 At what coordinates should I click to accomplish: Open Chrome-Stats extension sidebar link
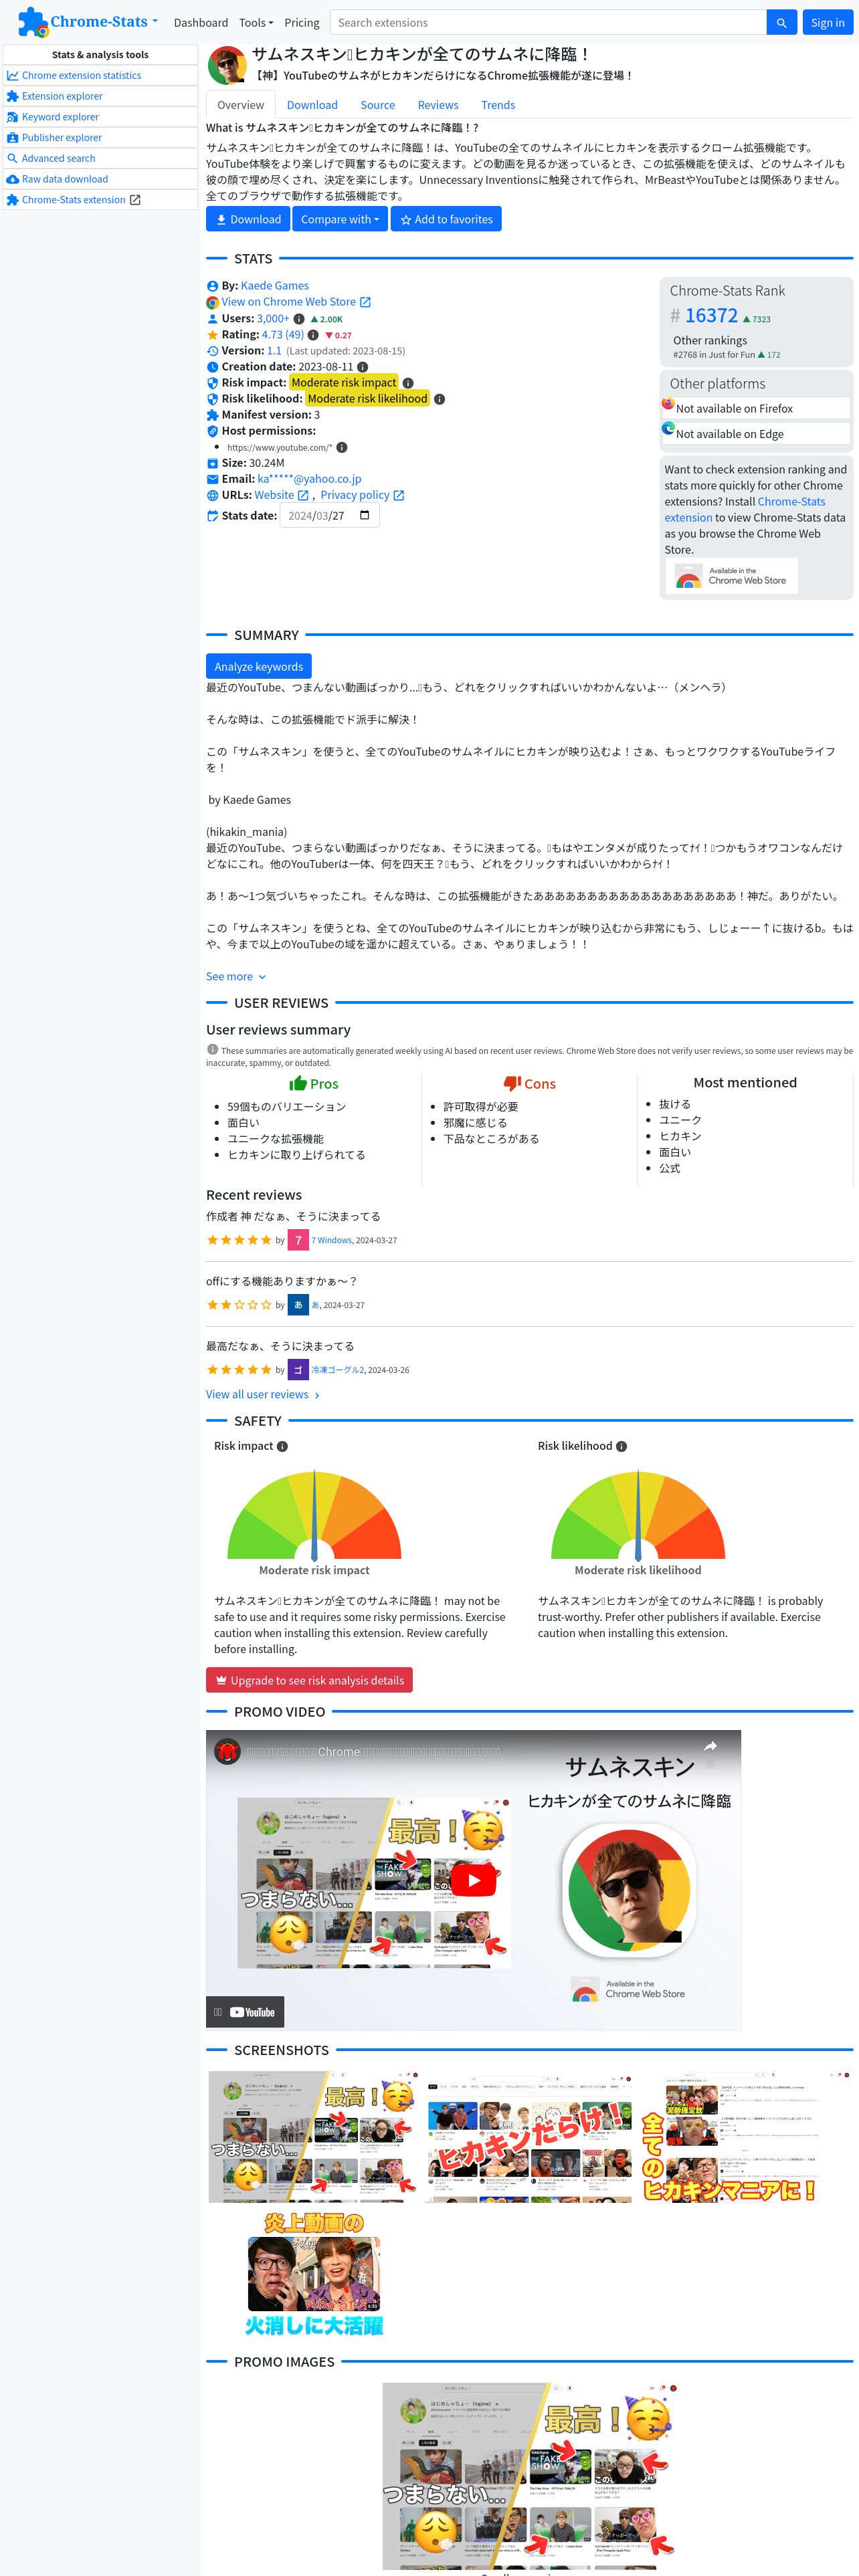100,200
